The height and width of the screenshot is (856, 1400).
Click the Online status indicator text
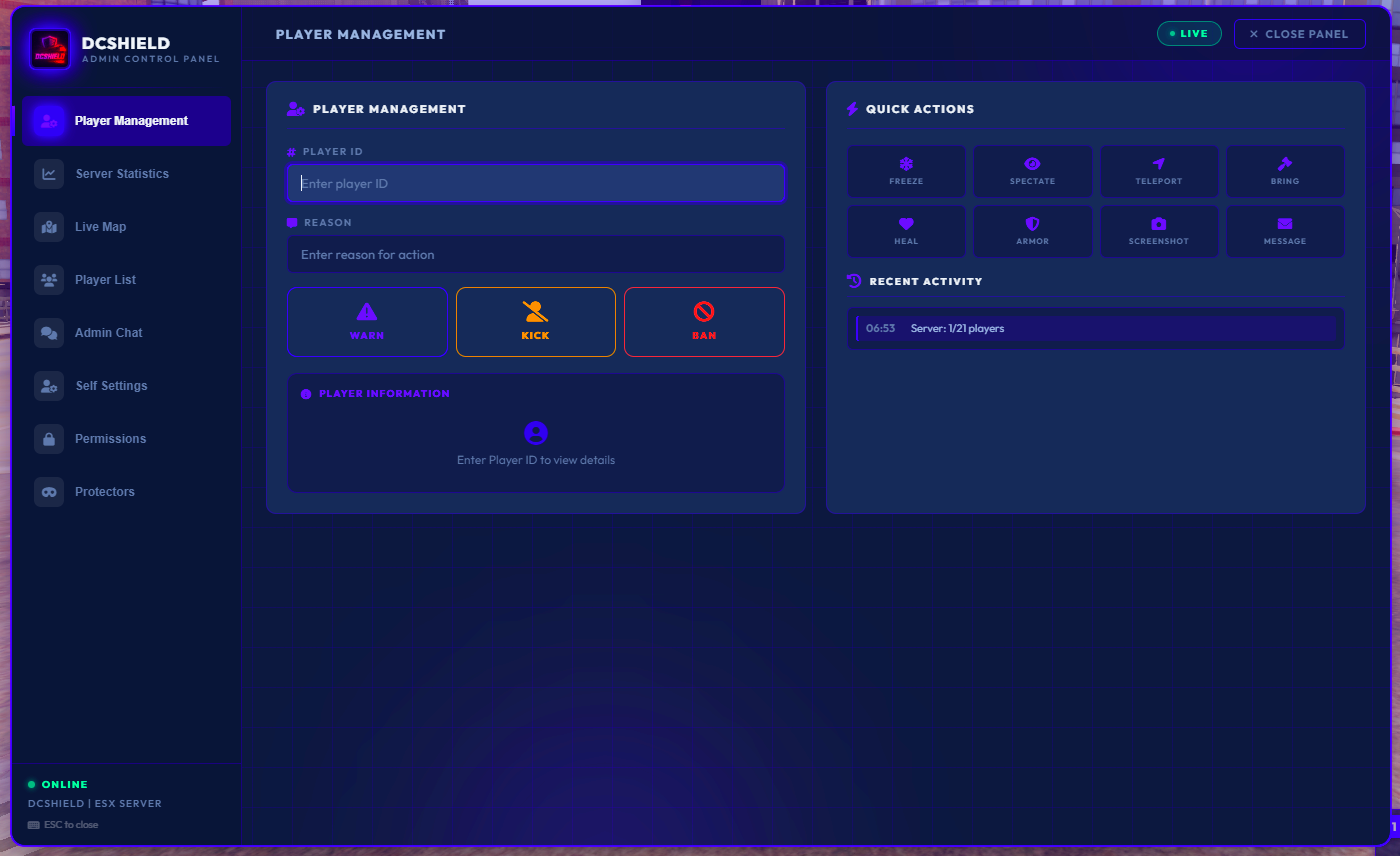[x=64, y=785]
